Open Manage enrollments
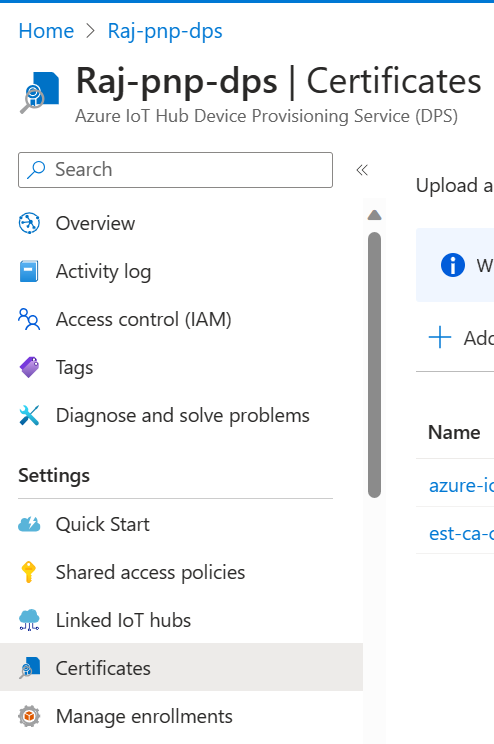494x744 pixels. tap(144, 716)
